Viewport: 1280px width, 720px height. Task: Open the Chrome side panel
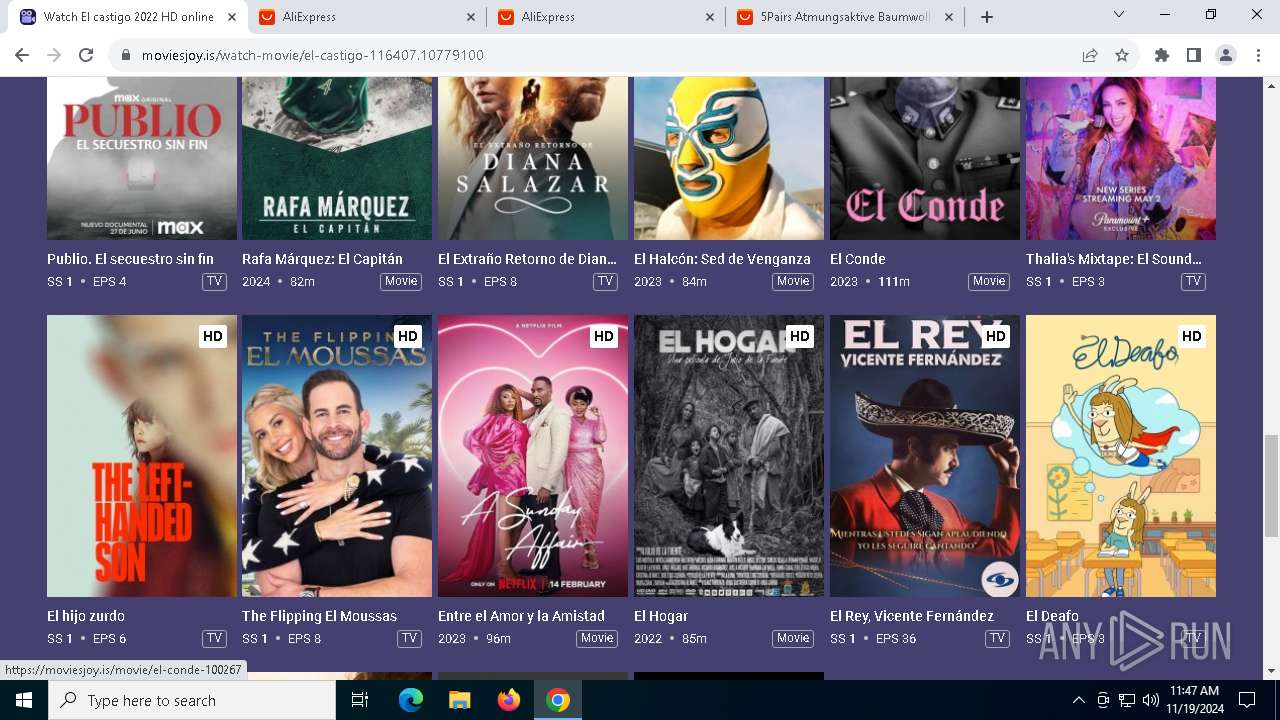1194,55
